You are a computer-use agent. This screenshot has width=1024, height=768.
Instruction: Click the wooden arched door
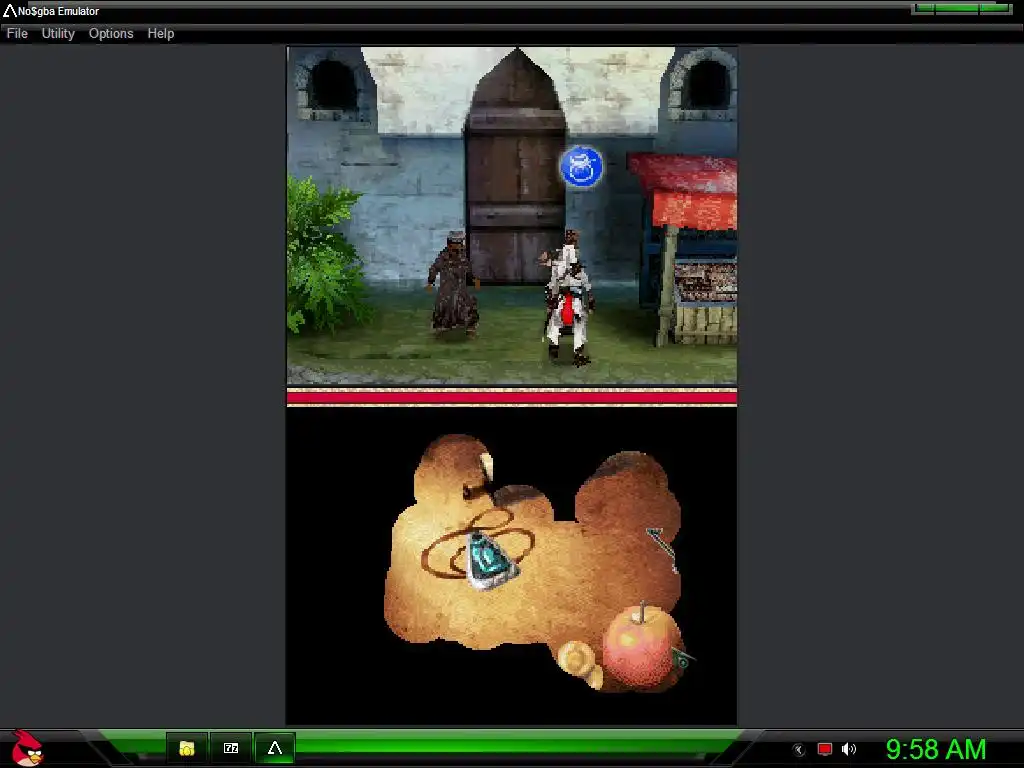(516, 167)
